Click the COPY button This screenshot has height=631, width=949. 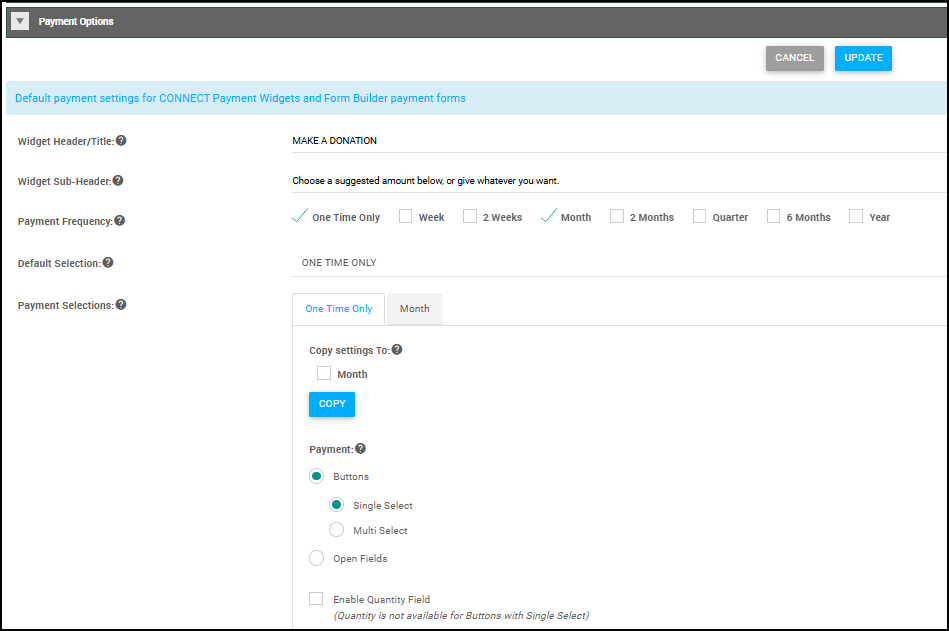[x=332, y=404]
